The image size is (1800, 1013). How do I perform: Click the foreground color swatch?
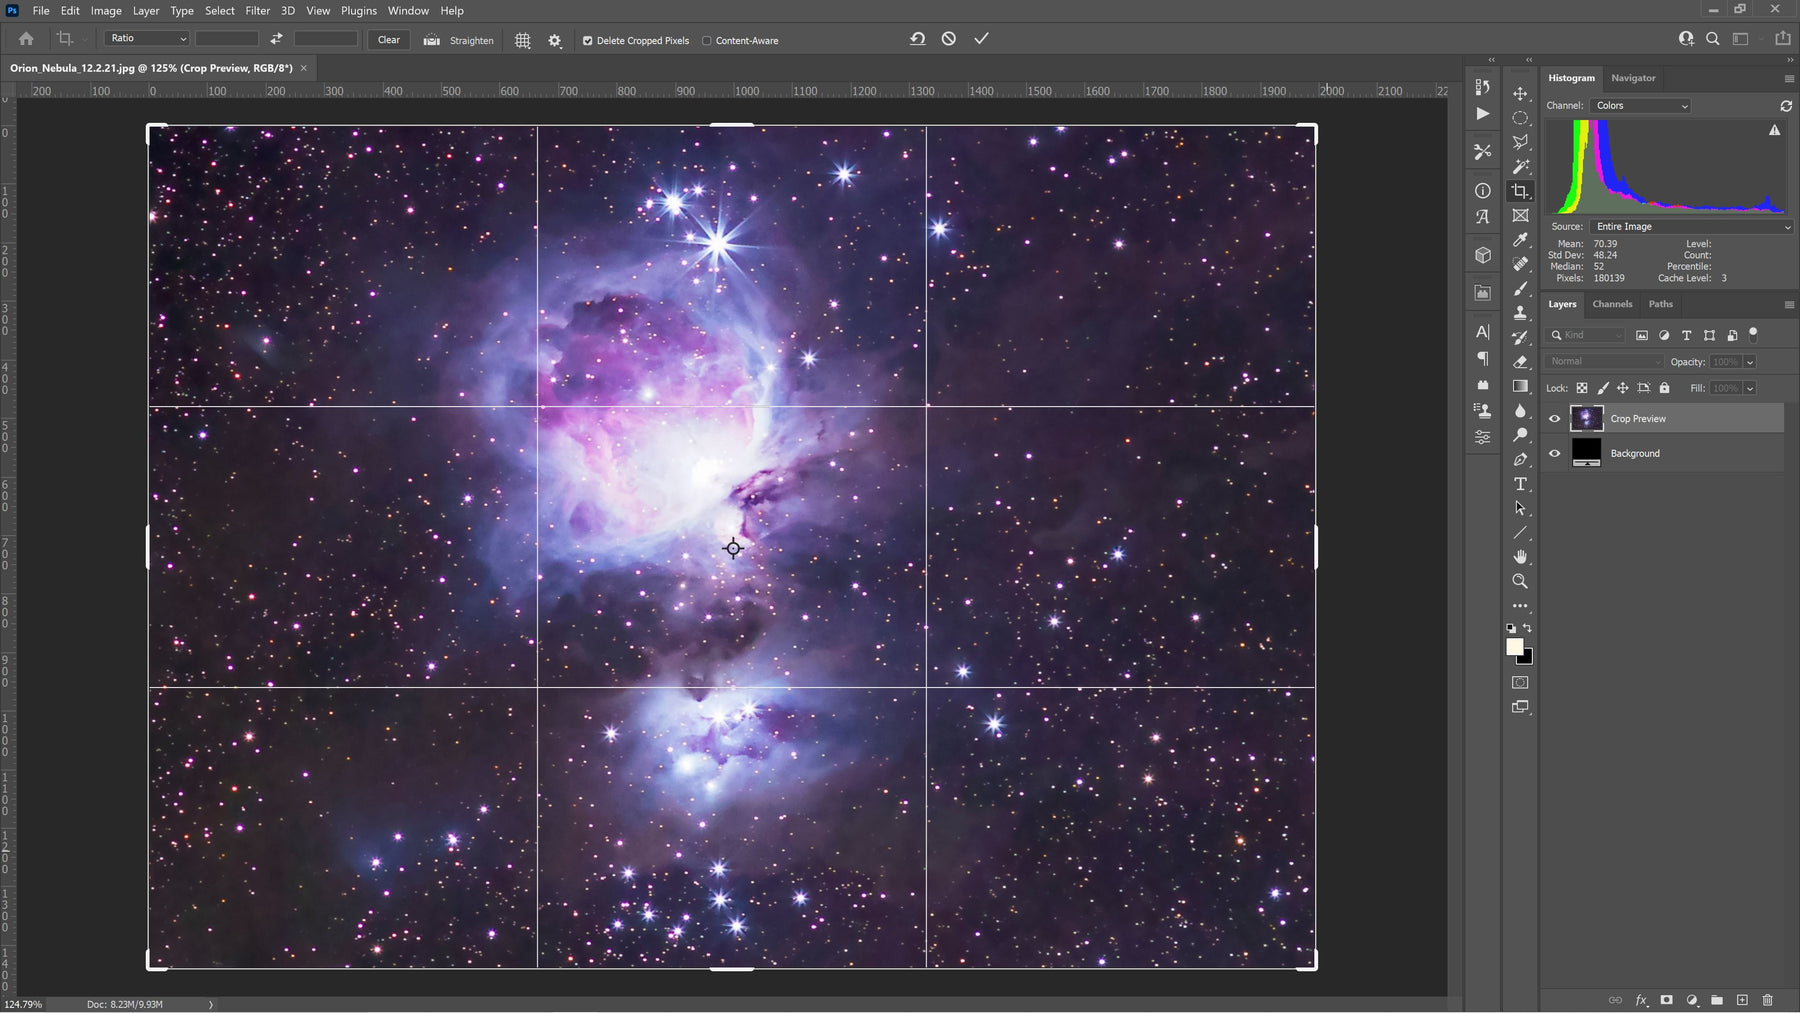[1514, 648]
